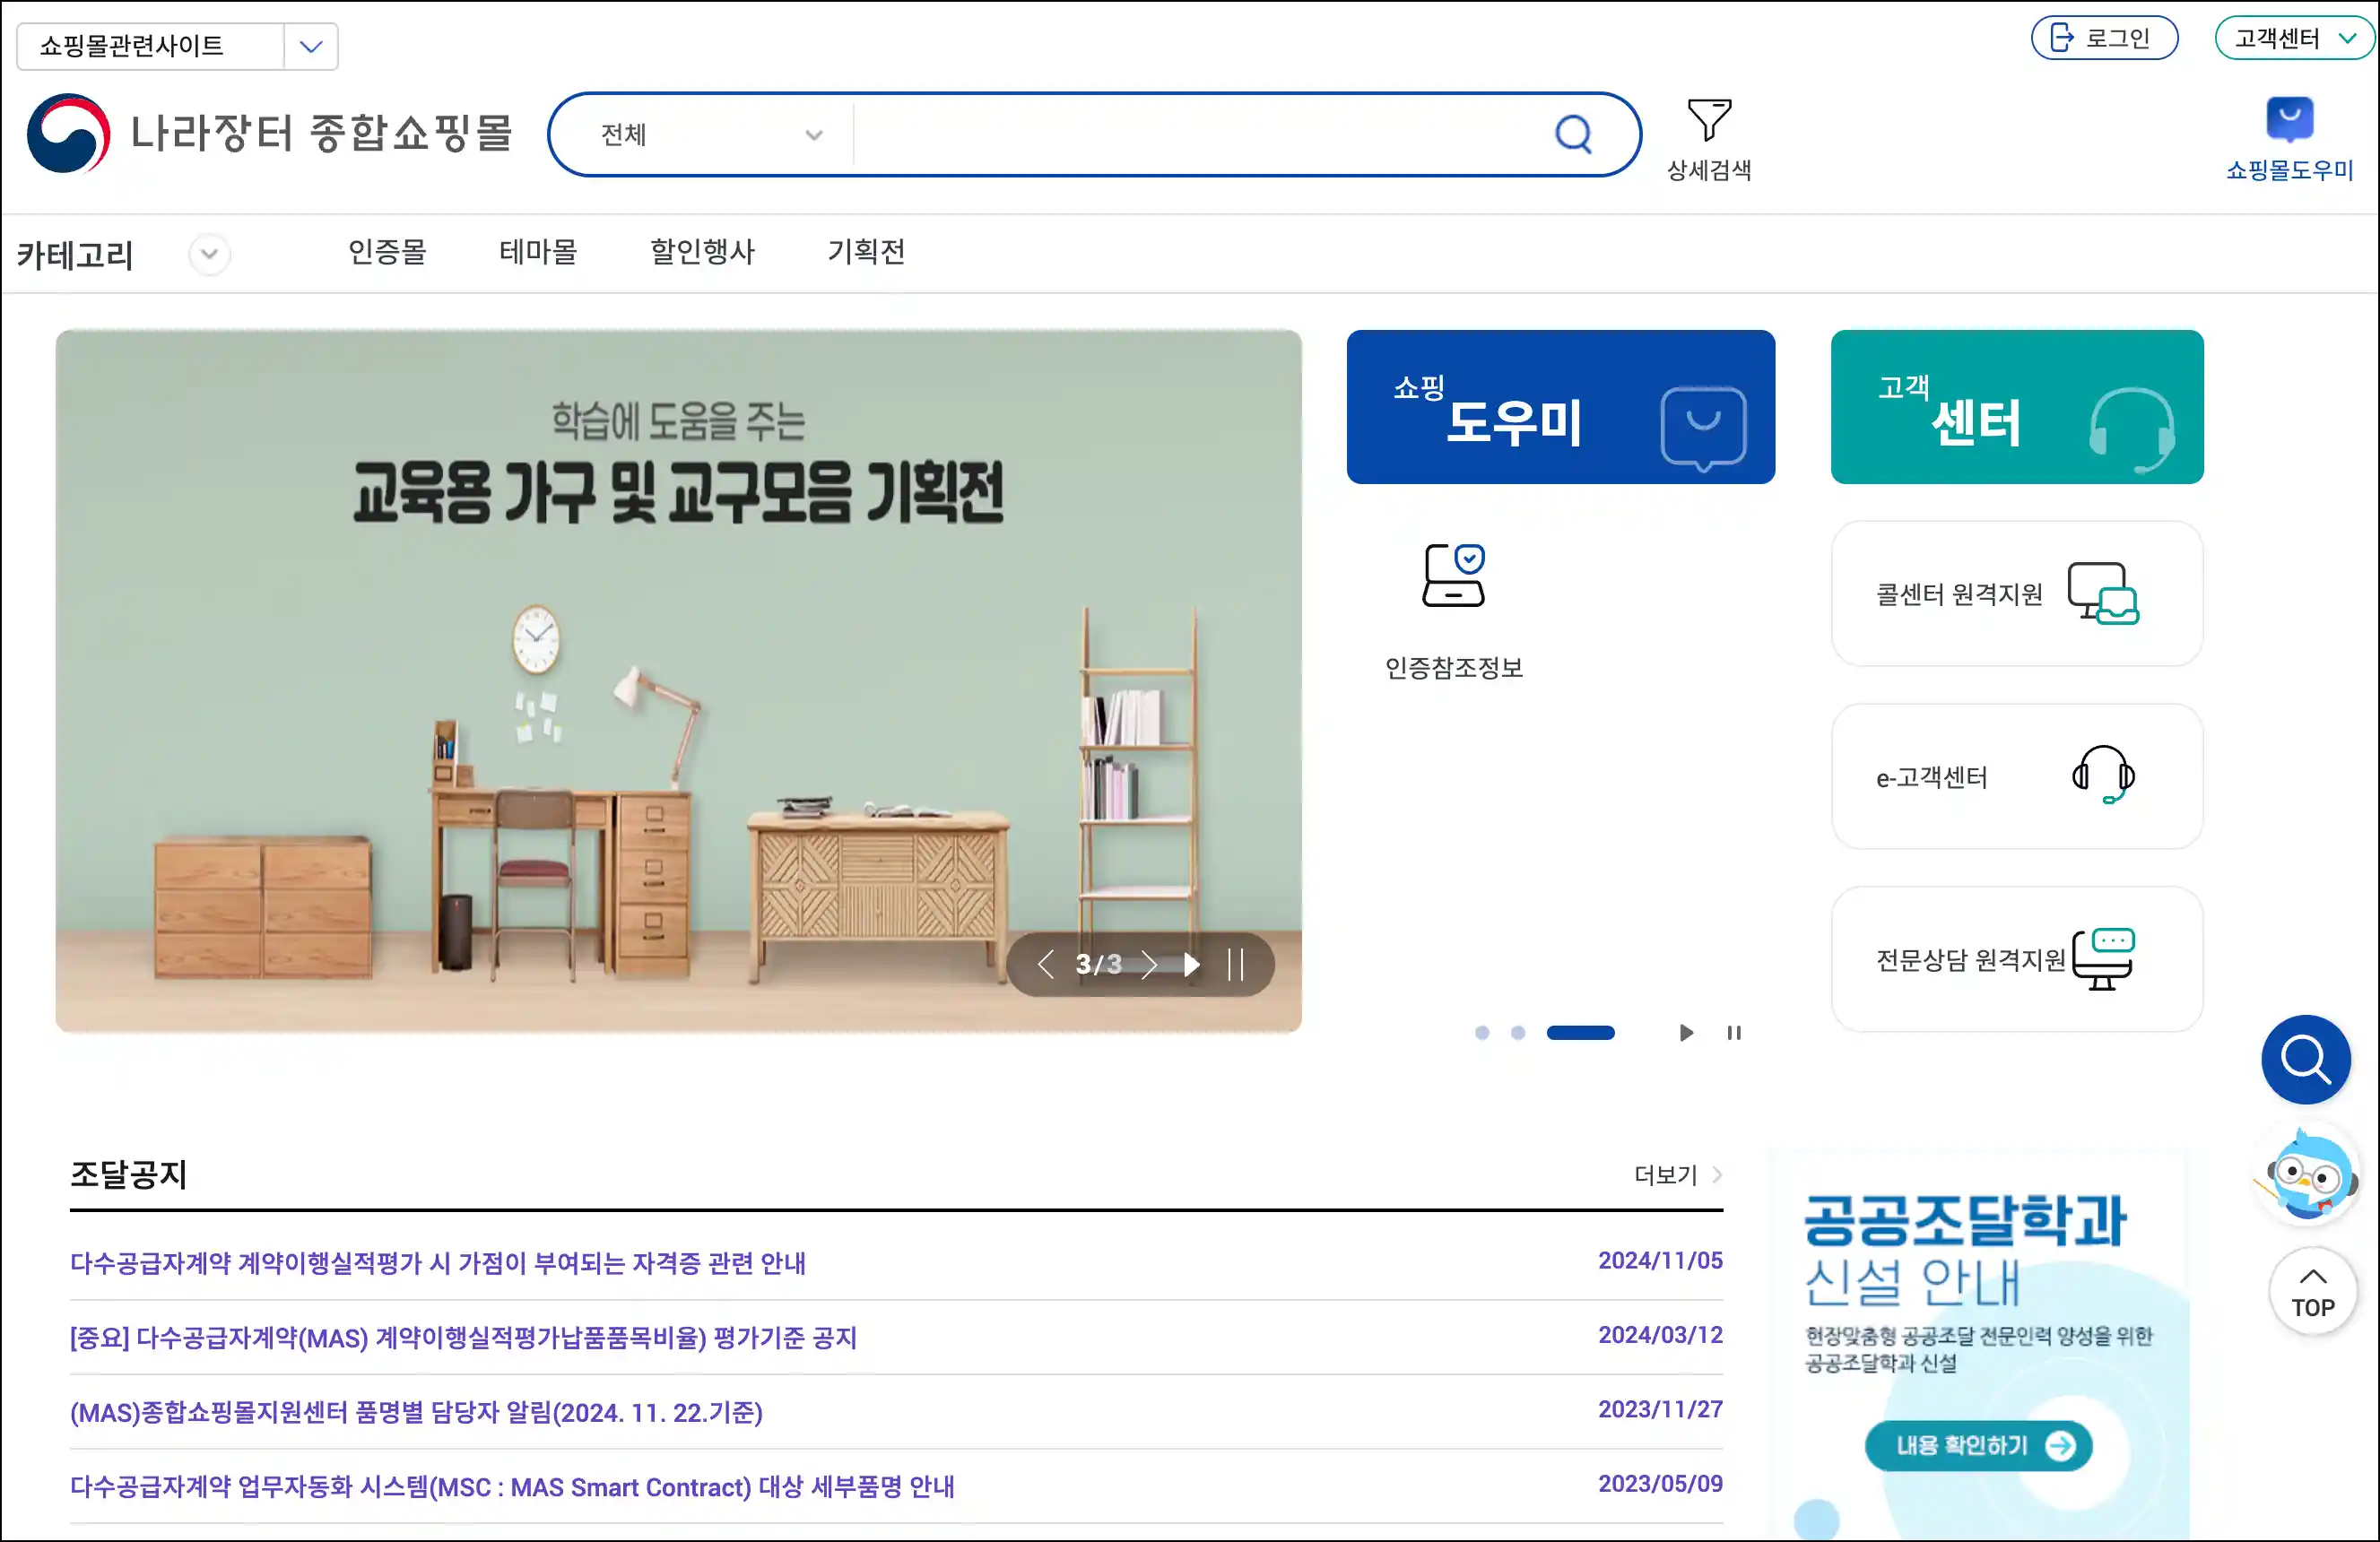Open e-고객센터 headset card
The width and height of the screenshot is (2380, 1542).
[x=2016, y=776]
